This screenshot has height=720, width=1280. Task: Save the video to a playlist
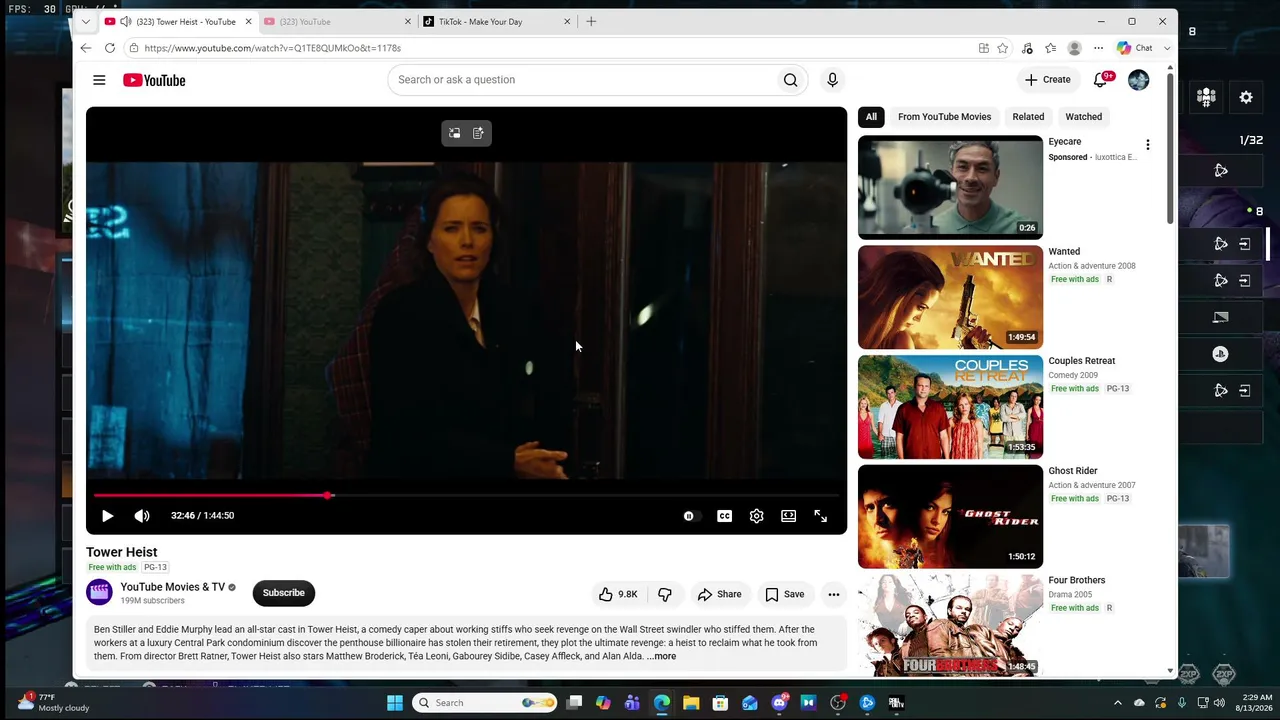(x=784, y=594)
